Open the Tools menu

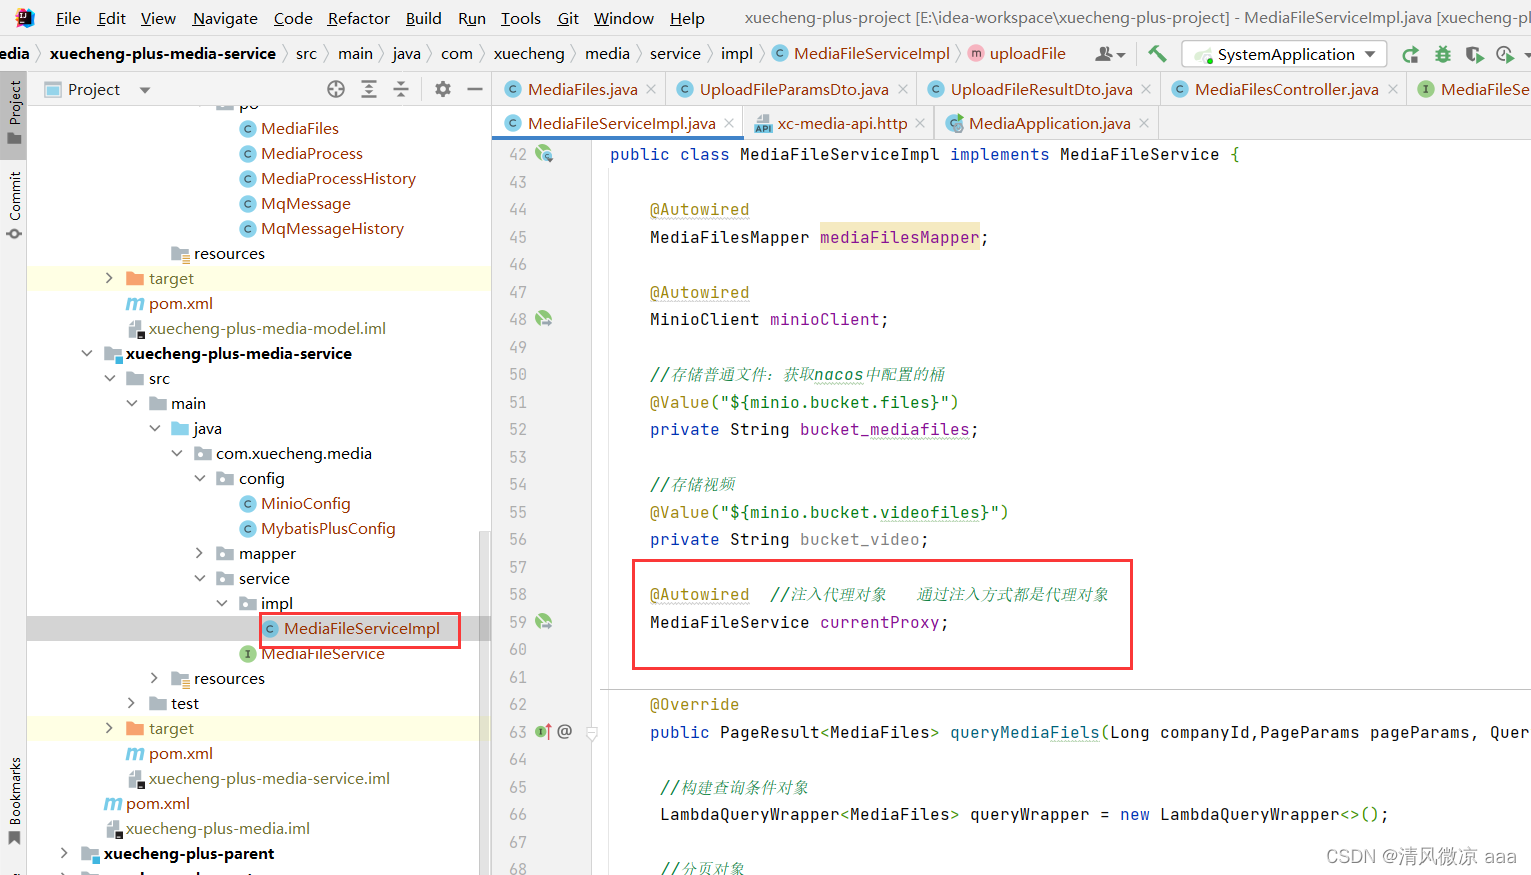tap(520, 18)
